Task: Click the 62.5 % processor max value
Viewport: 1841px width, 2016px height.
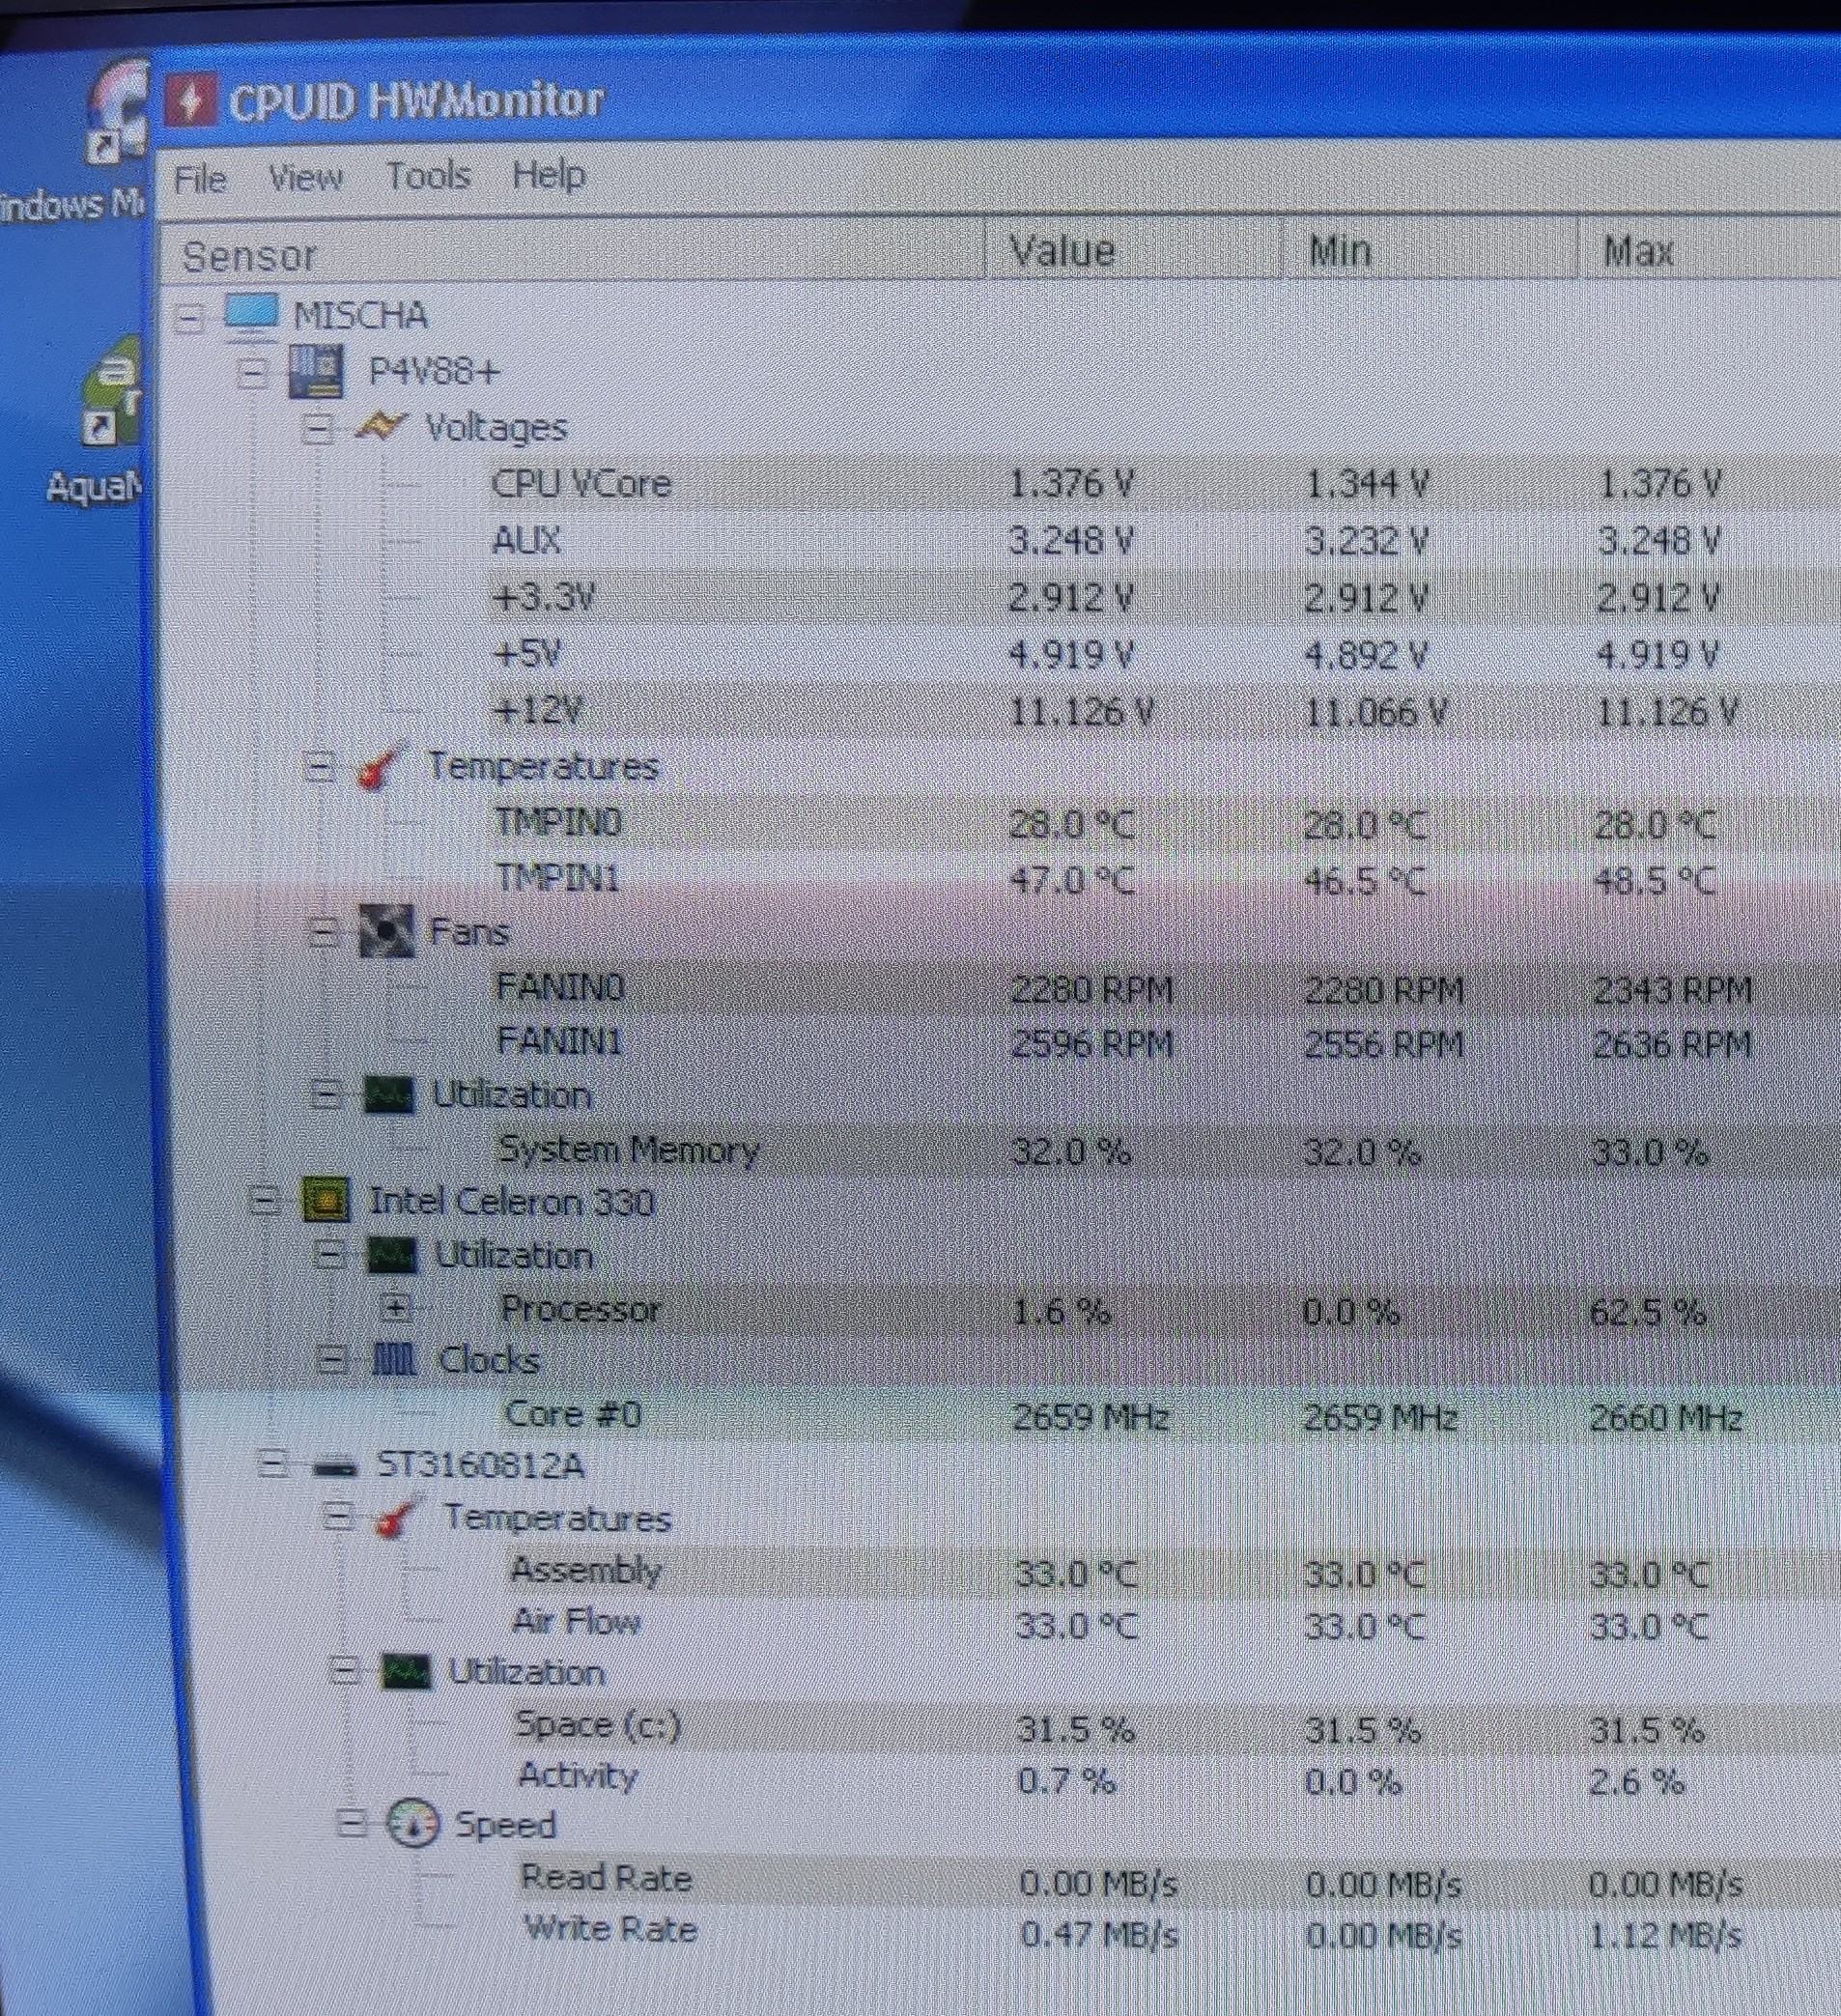Action: coord(1647,1311)
